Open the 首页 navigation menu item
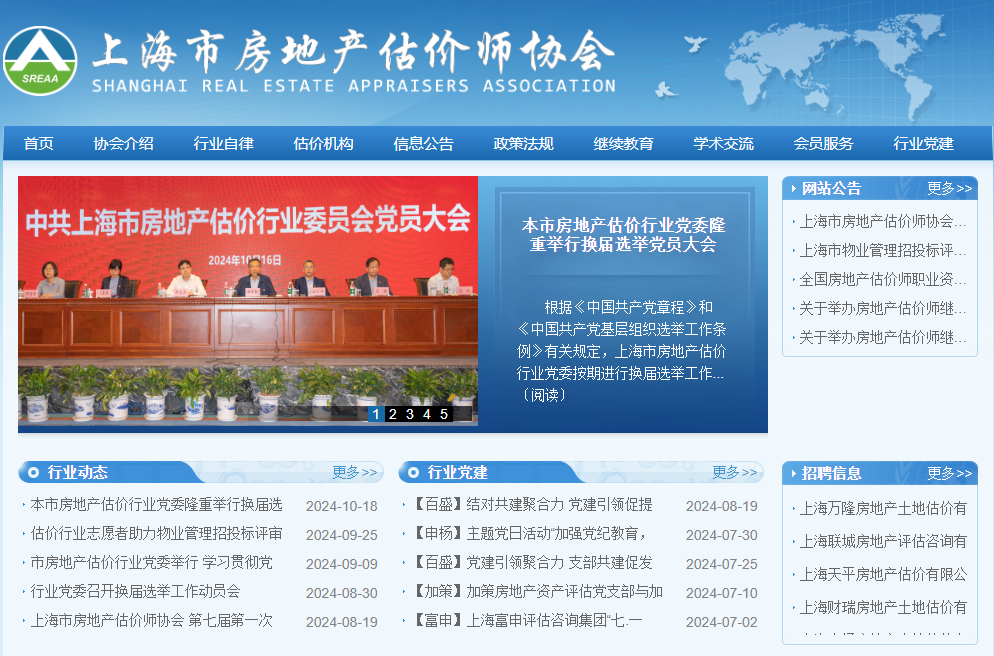 39,144
